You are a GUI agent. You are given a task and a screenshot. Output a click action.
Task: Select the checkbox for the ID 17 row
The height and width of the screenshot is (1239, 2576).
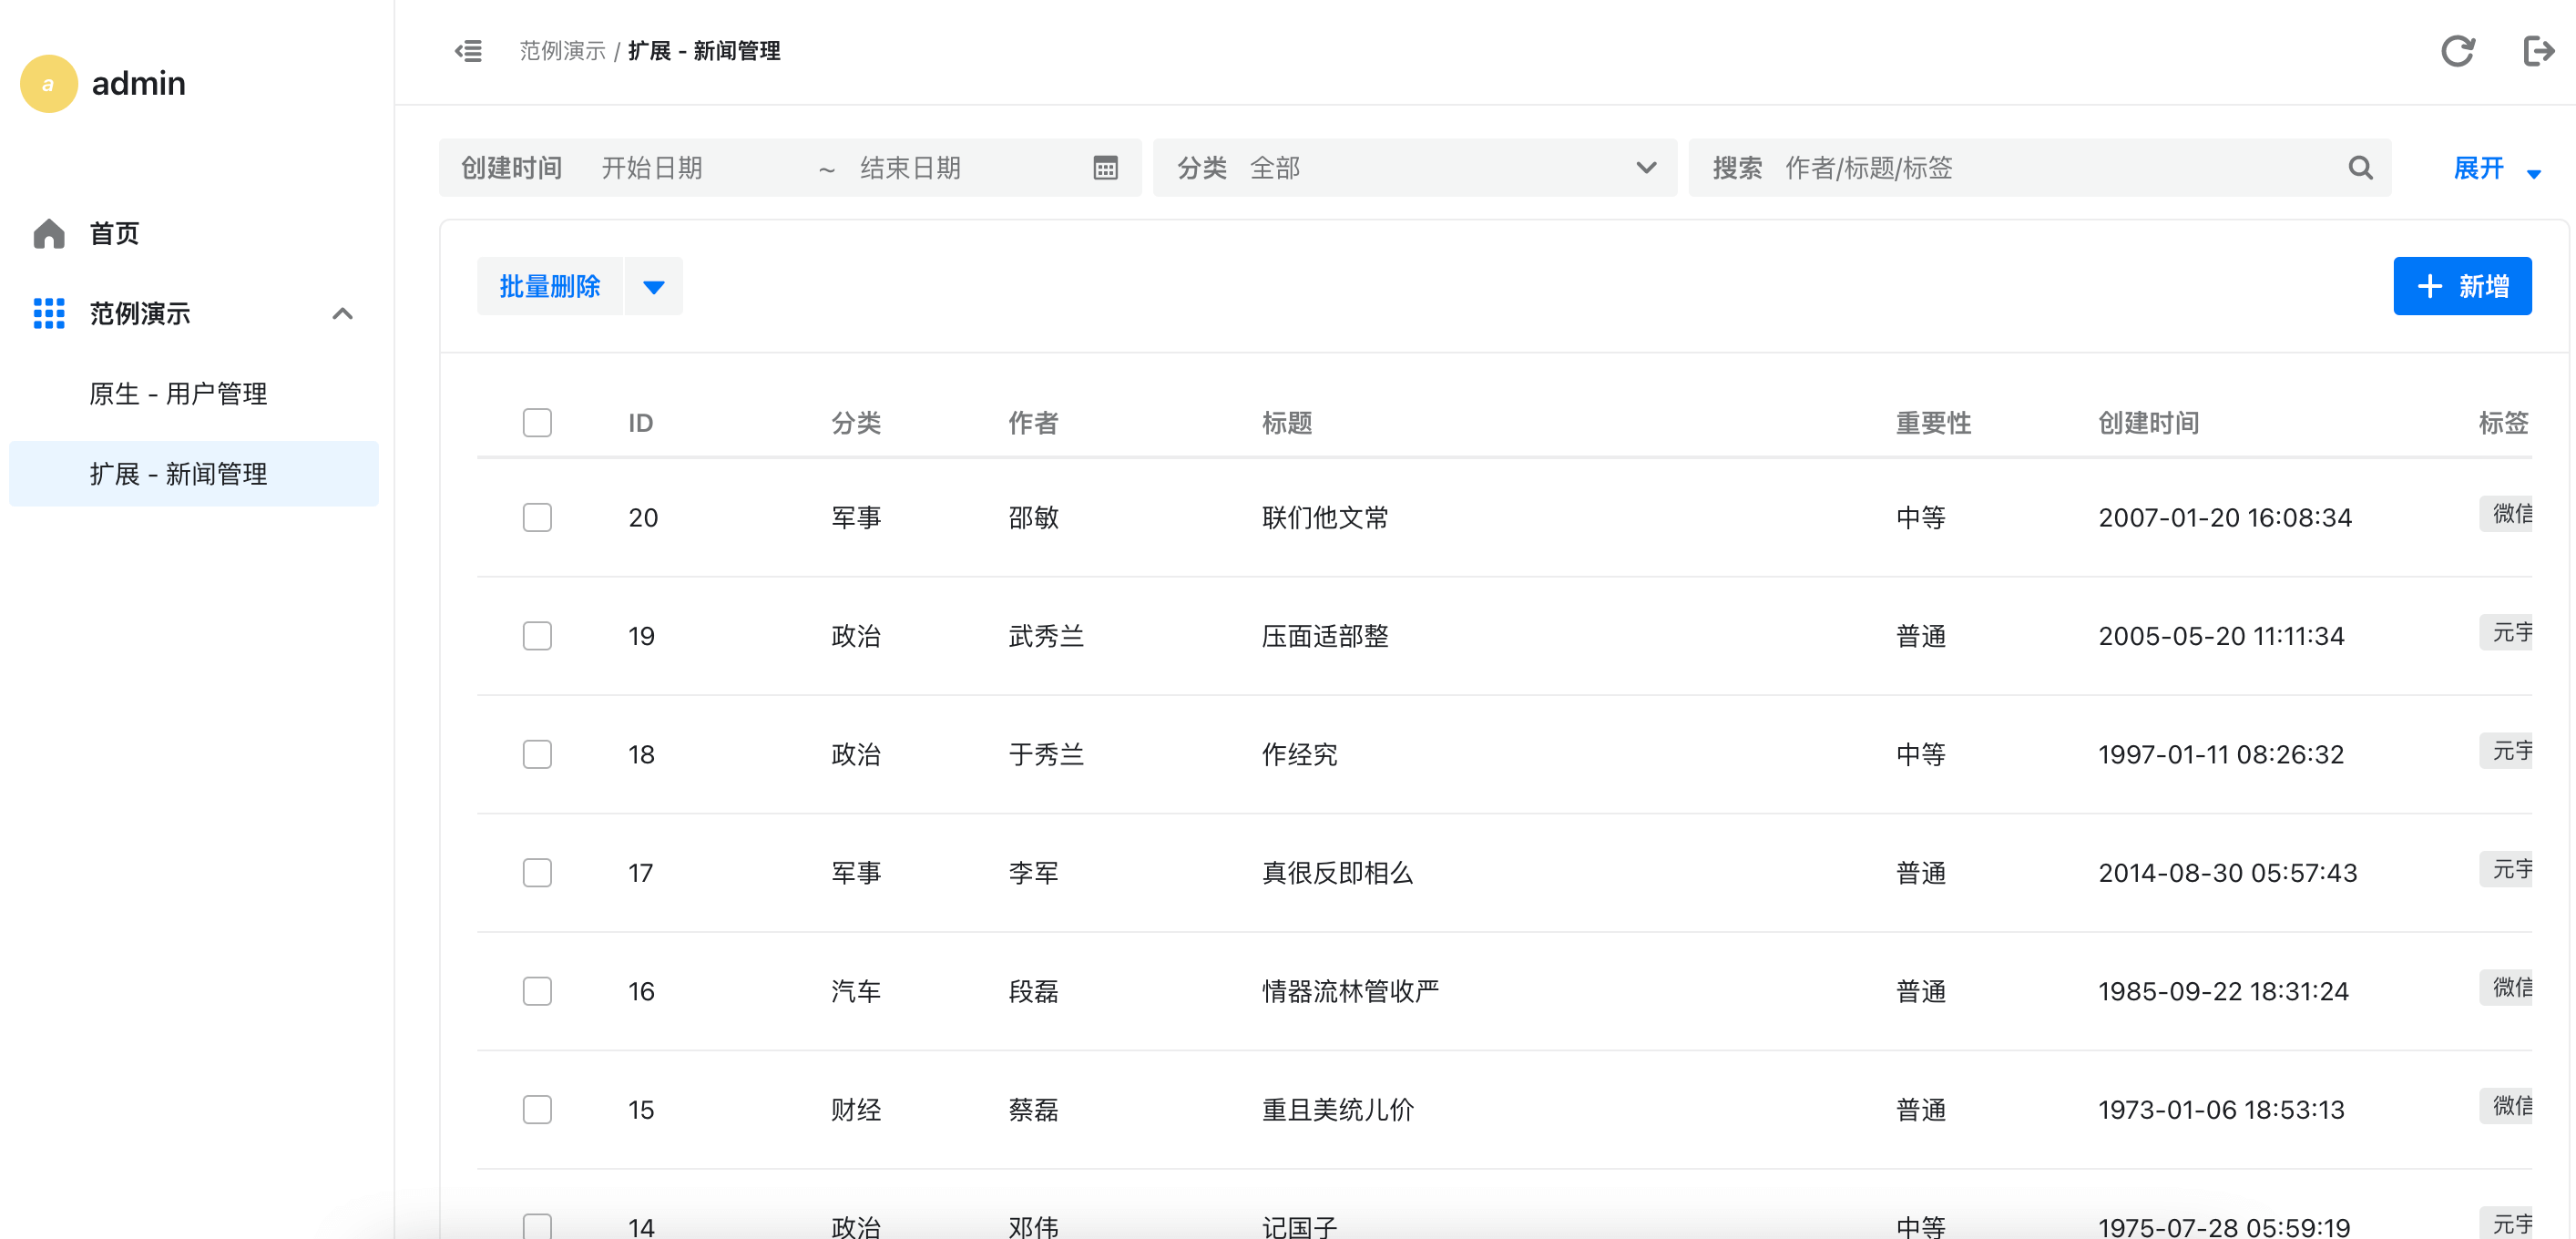point(537,872)
